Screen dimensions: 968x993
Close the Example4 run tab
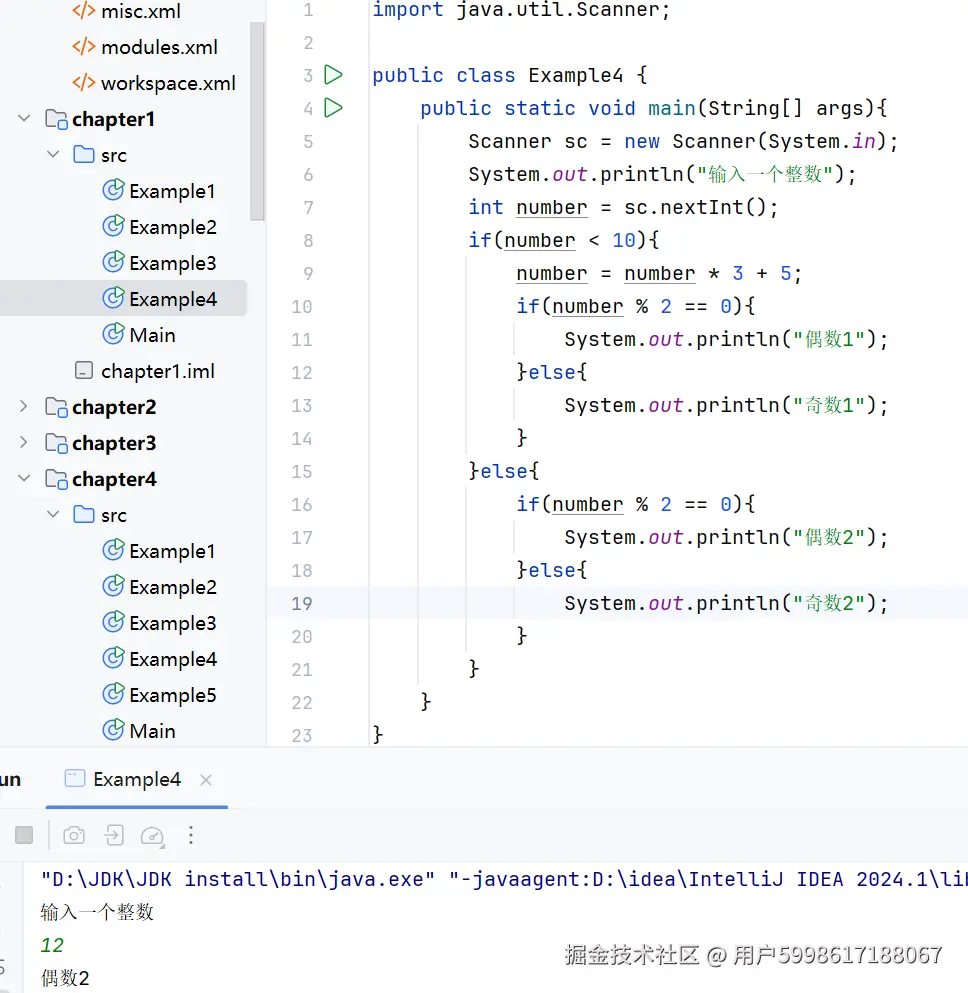206,780
